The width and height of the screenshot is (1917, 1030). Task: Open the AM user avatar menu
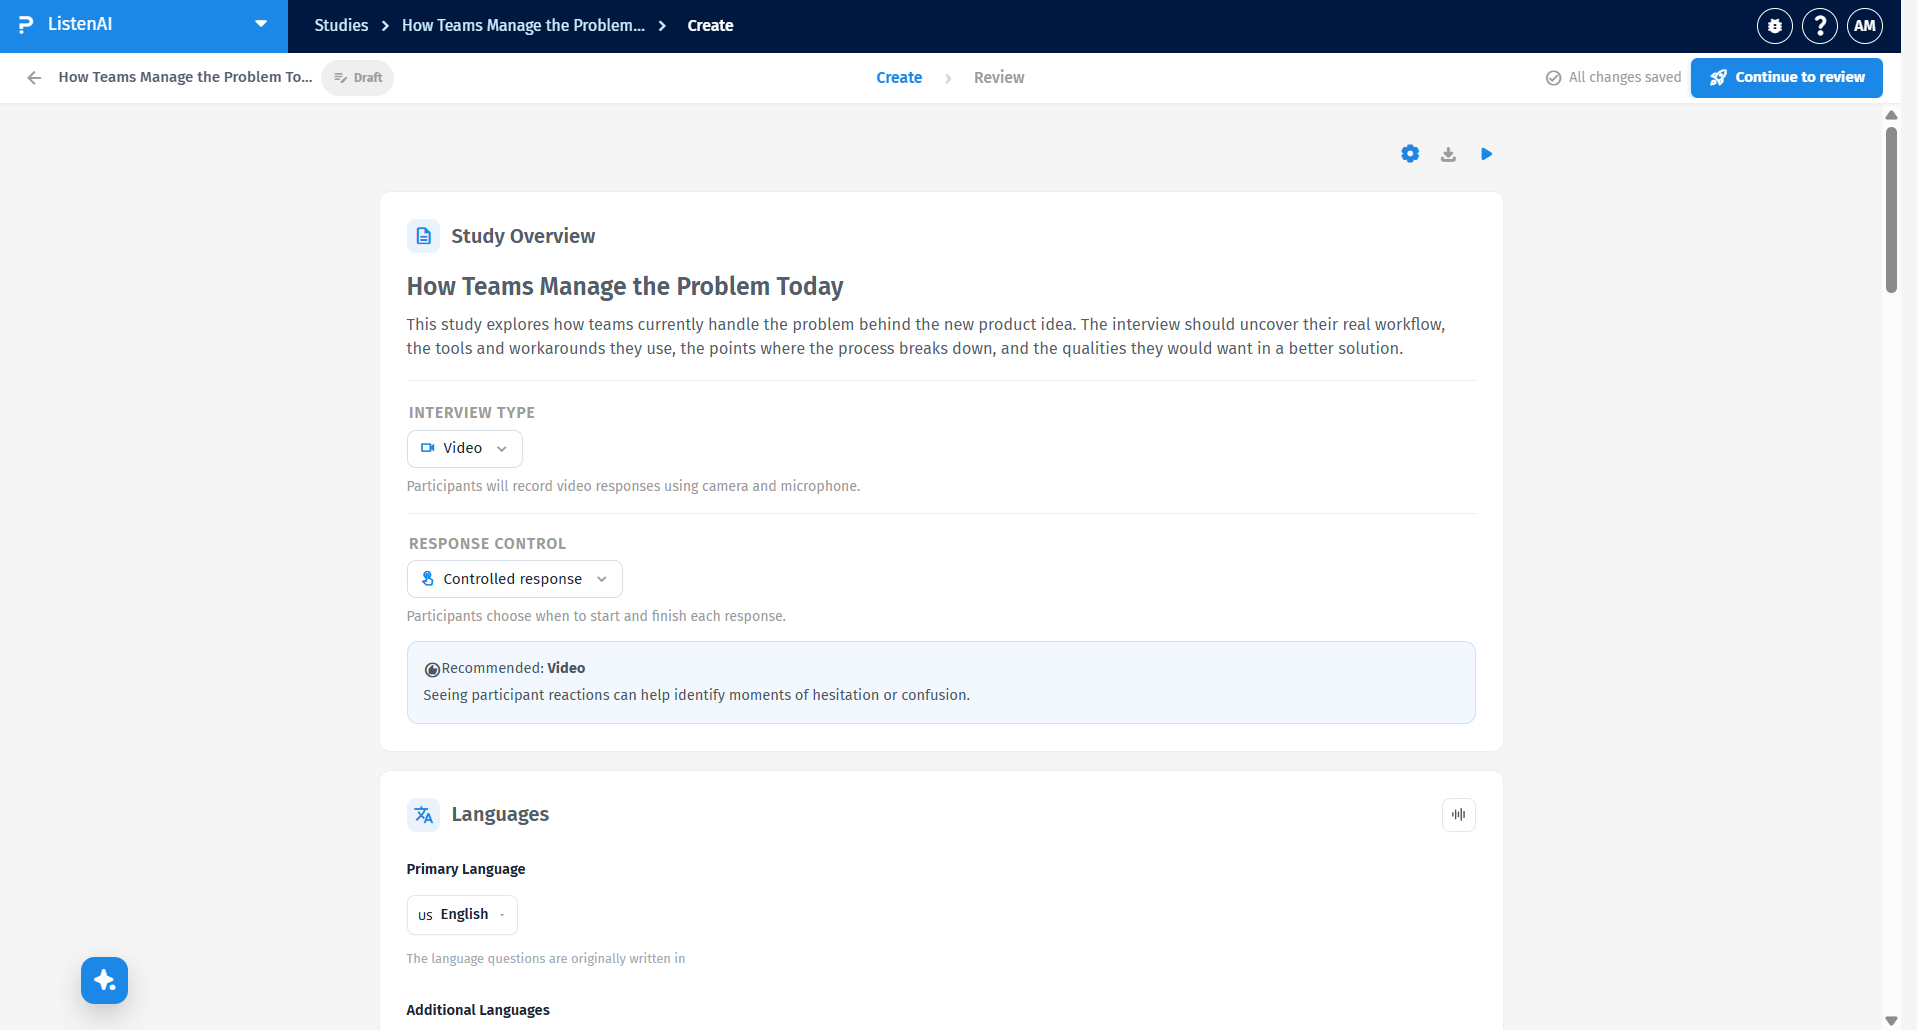1865,26
